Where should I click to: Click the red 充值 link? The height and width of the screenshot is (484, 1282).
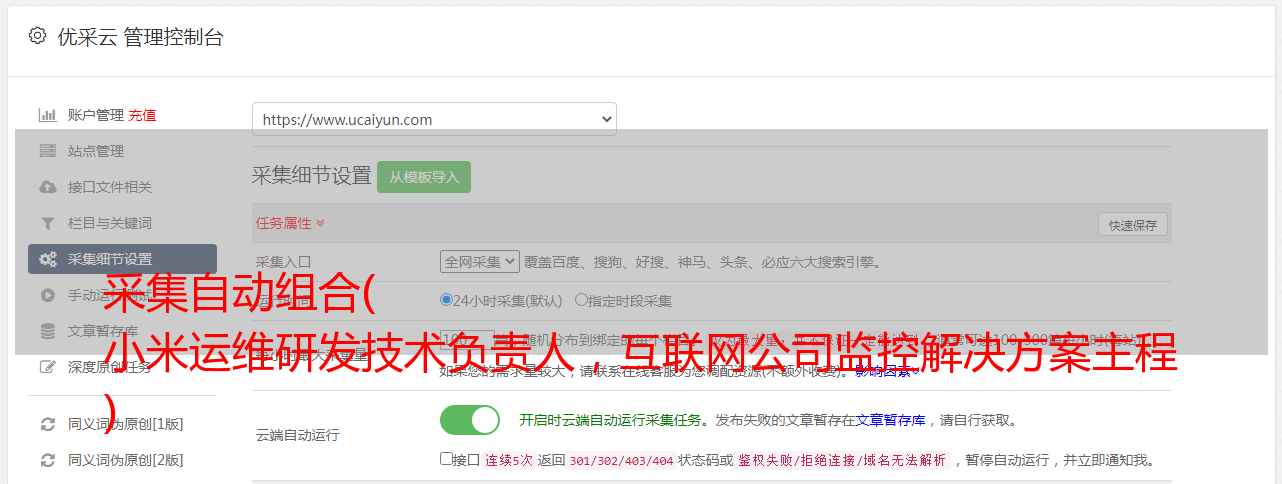(142, 115)
